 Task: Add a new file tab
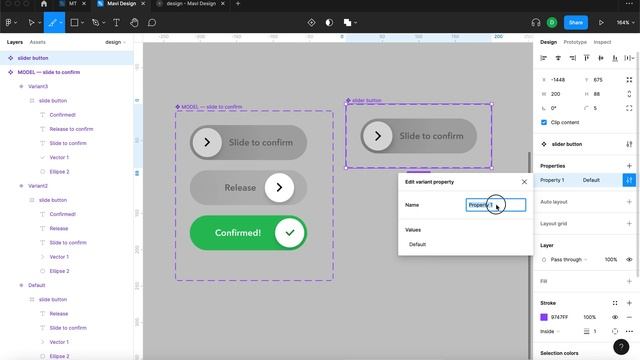[238, 4]
